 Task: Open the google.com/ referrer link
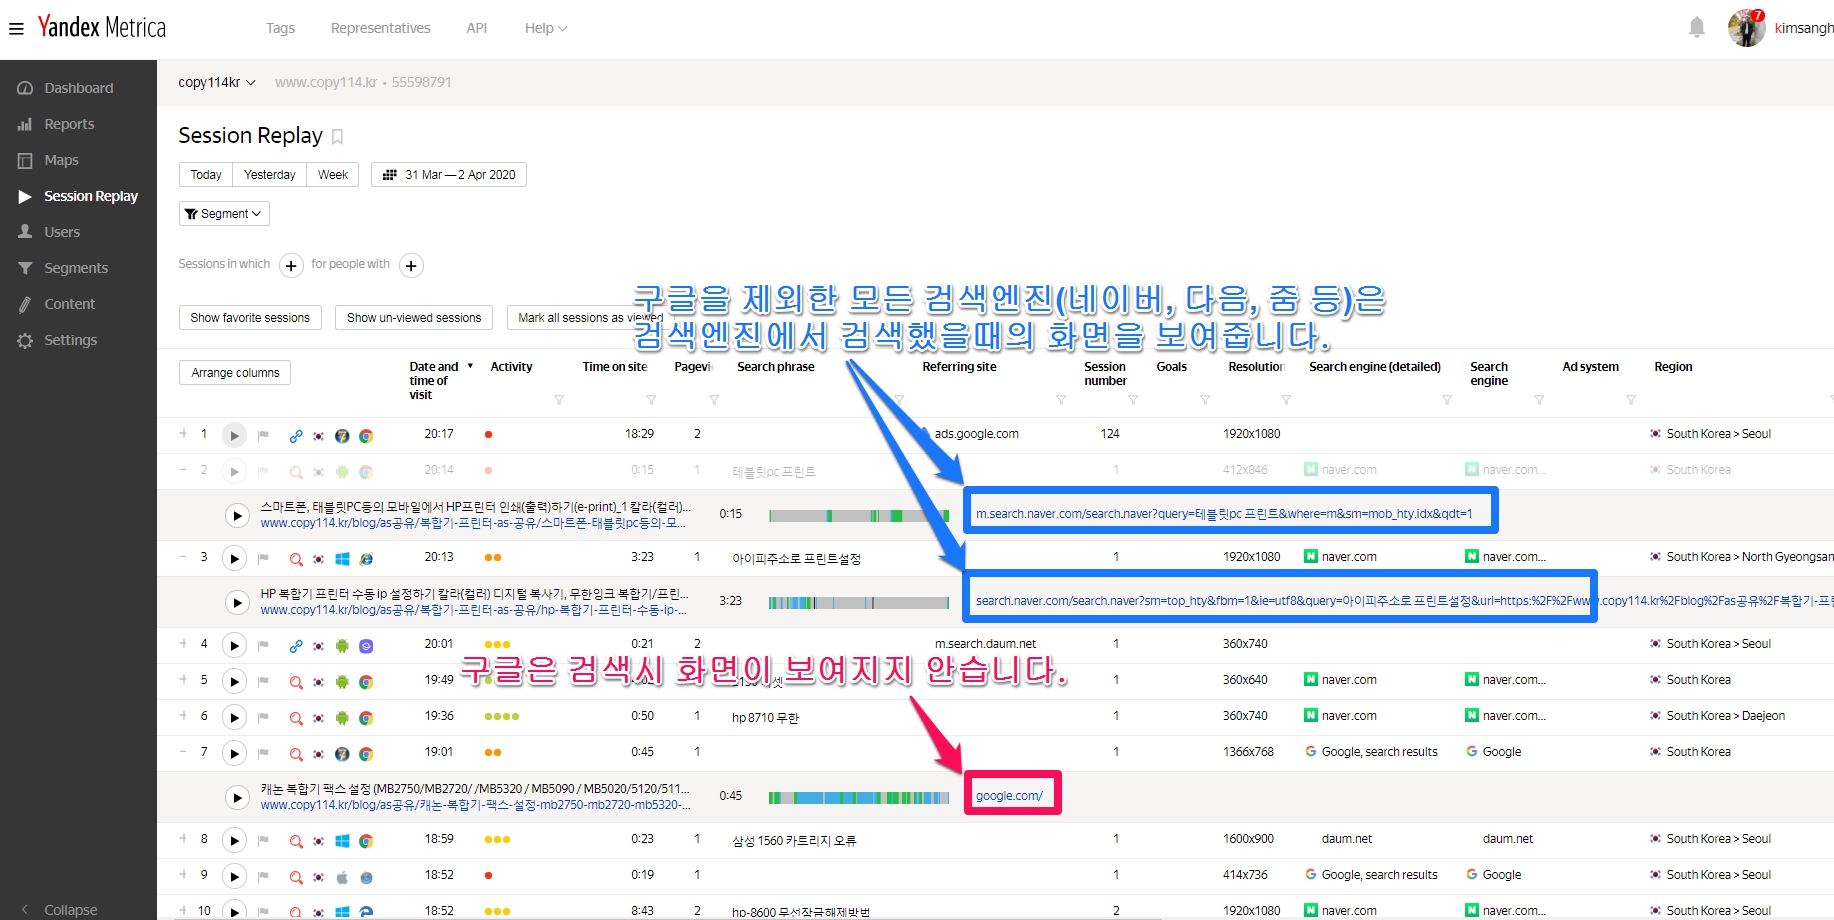tap(1009, 796)
